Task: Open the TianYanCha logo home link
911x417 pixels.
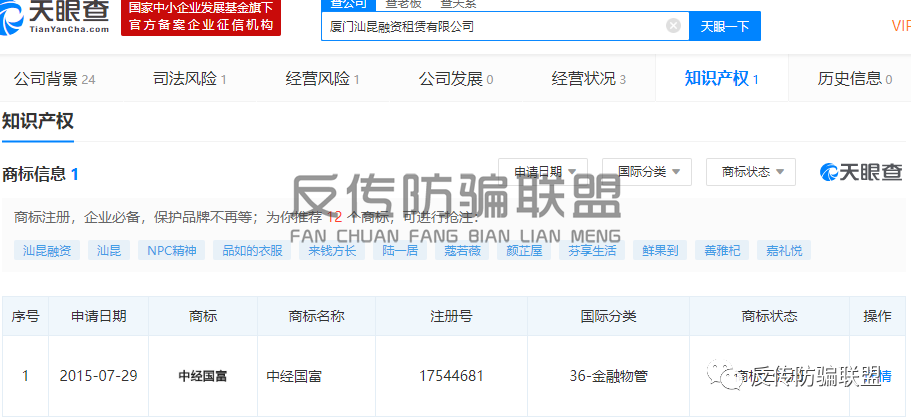Action: coord(55,17)
